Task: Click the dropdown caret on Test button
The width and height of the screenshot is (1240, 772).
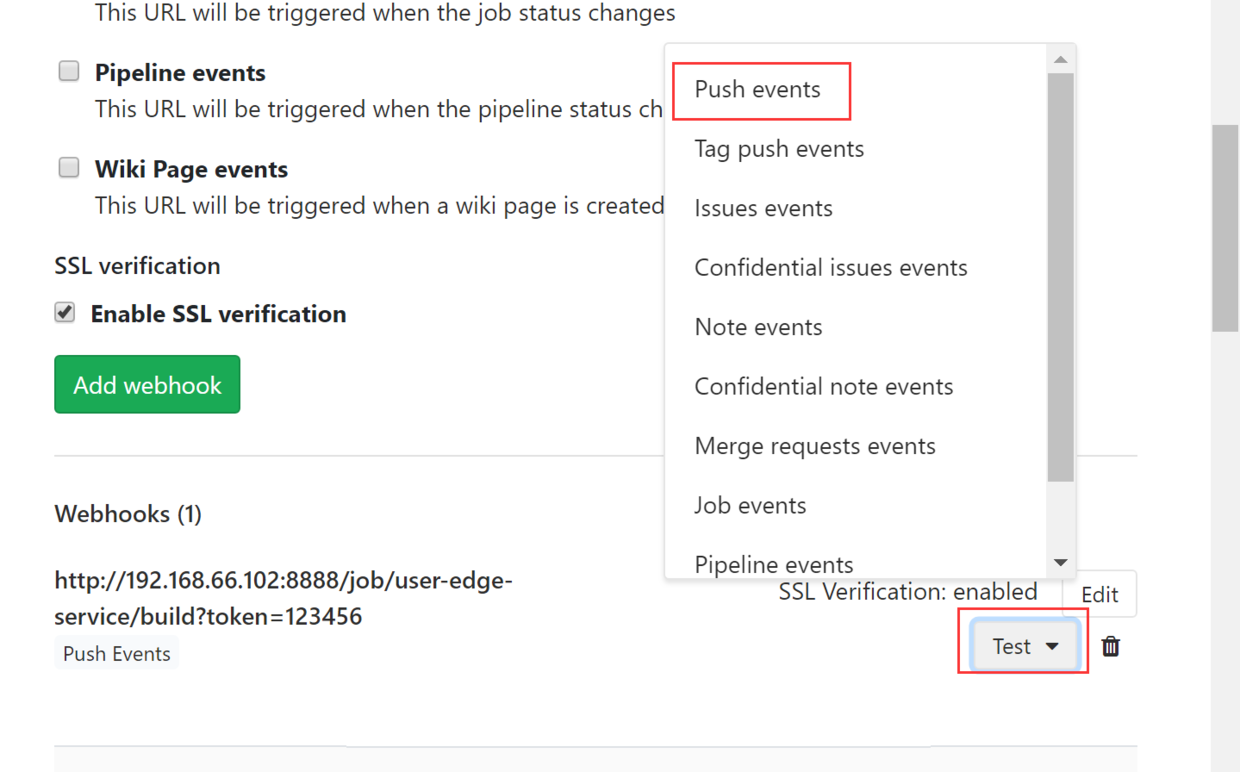Action: pyautogui.click(x=1052, y=646)
